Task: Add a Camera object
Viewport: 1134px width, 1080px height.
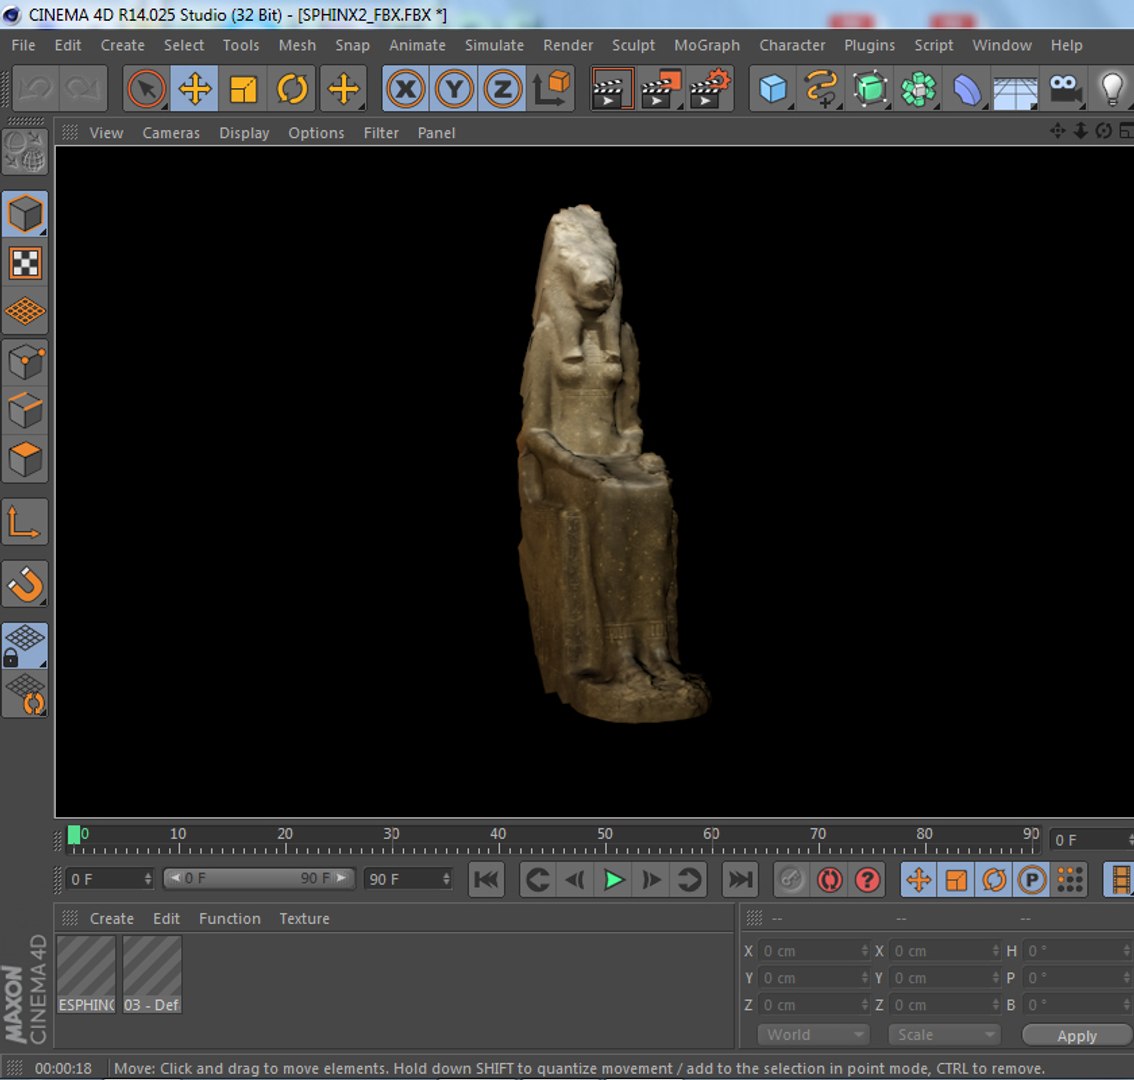Action: (1064, 89)
